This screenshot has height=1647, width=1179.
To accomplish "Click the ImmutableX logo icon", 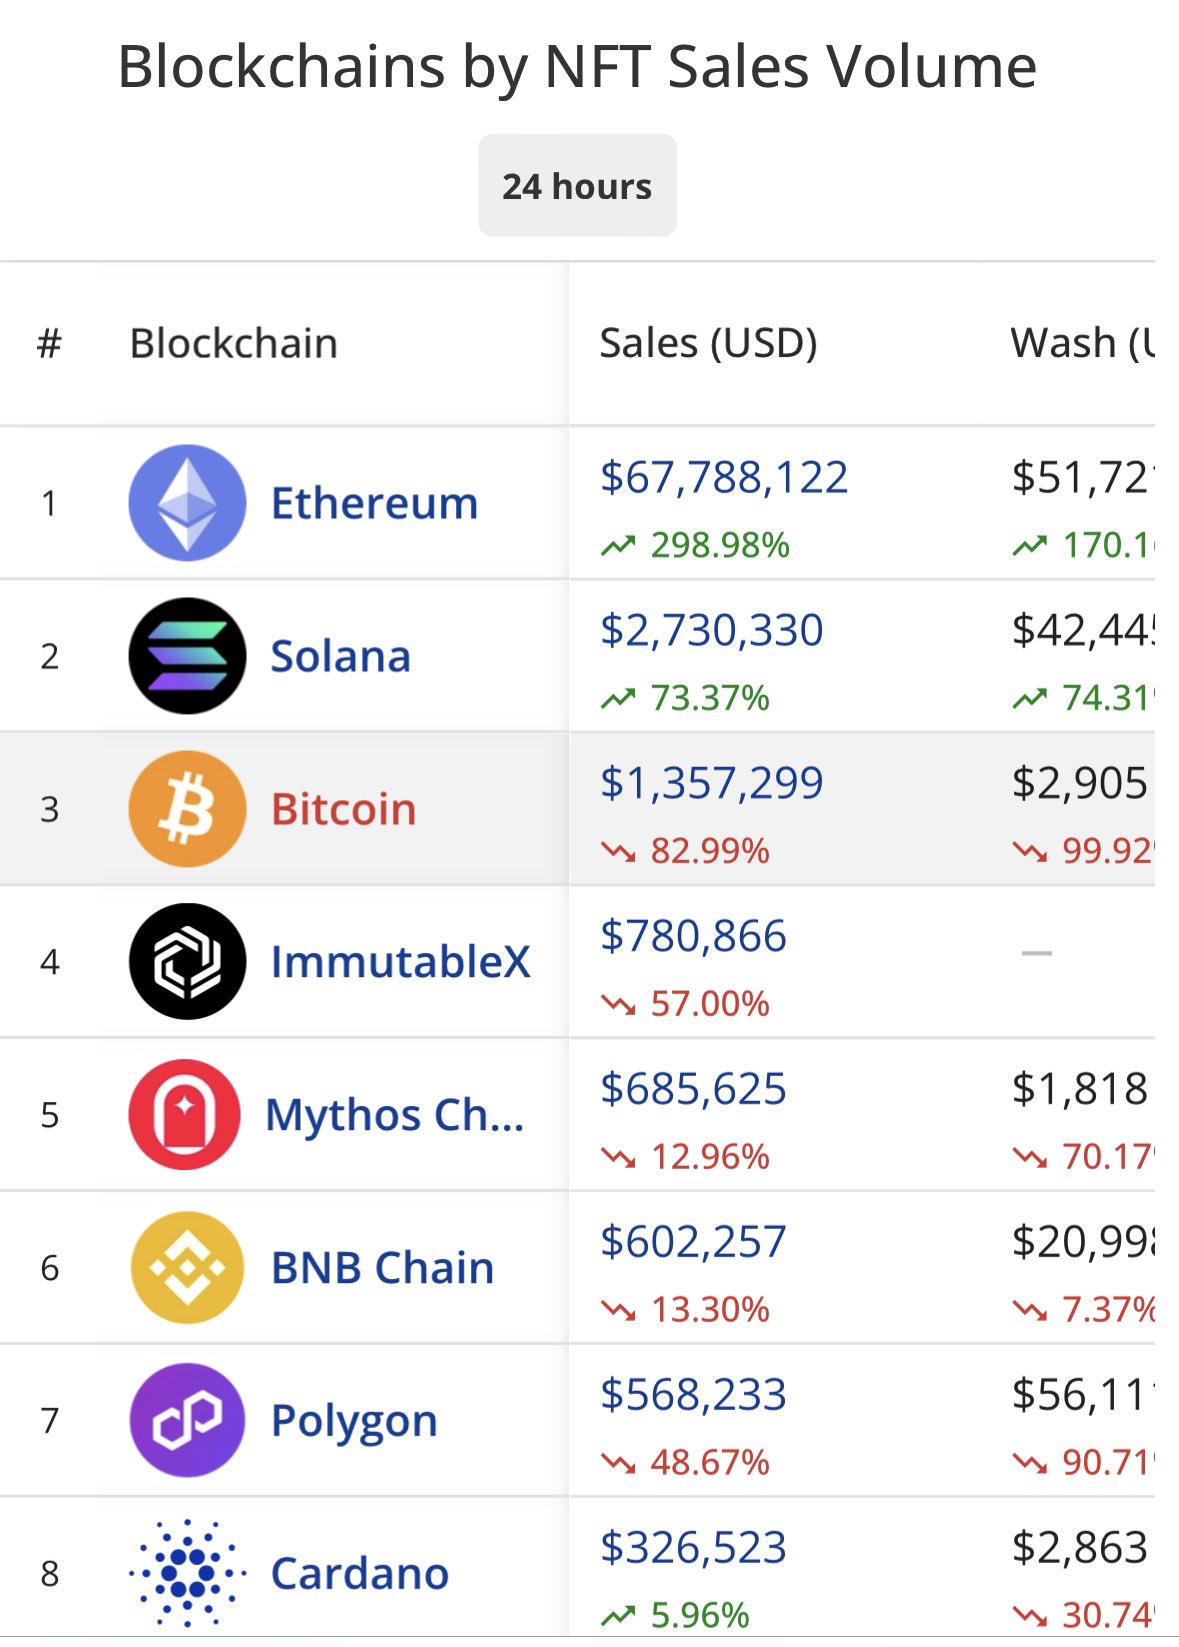I will point(187,961).
